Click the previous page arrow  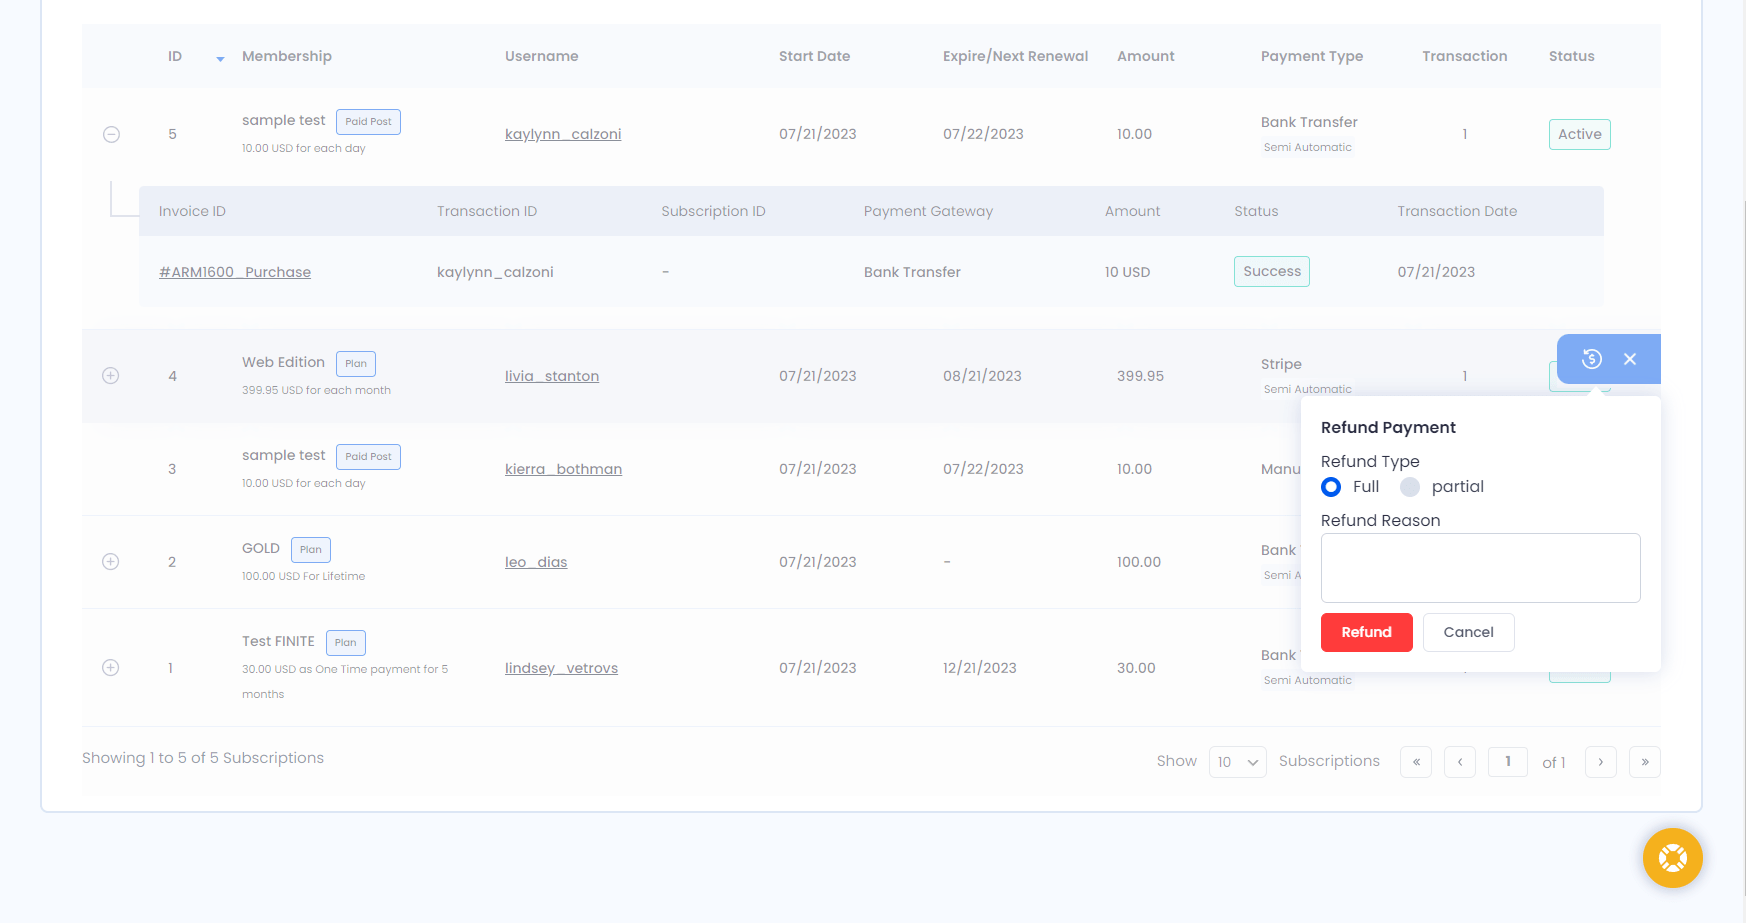click(x=1459, y=762)
